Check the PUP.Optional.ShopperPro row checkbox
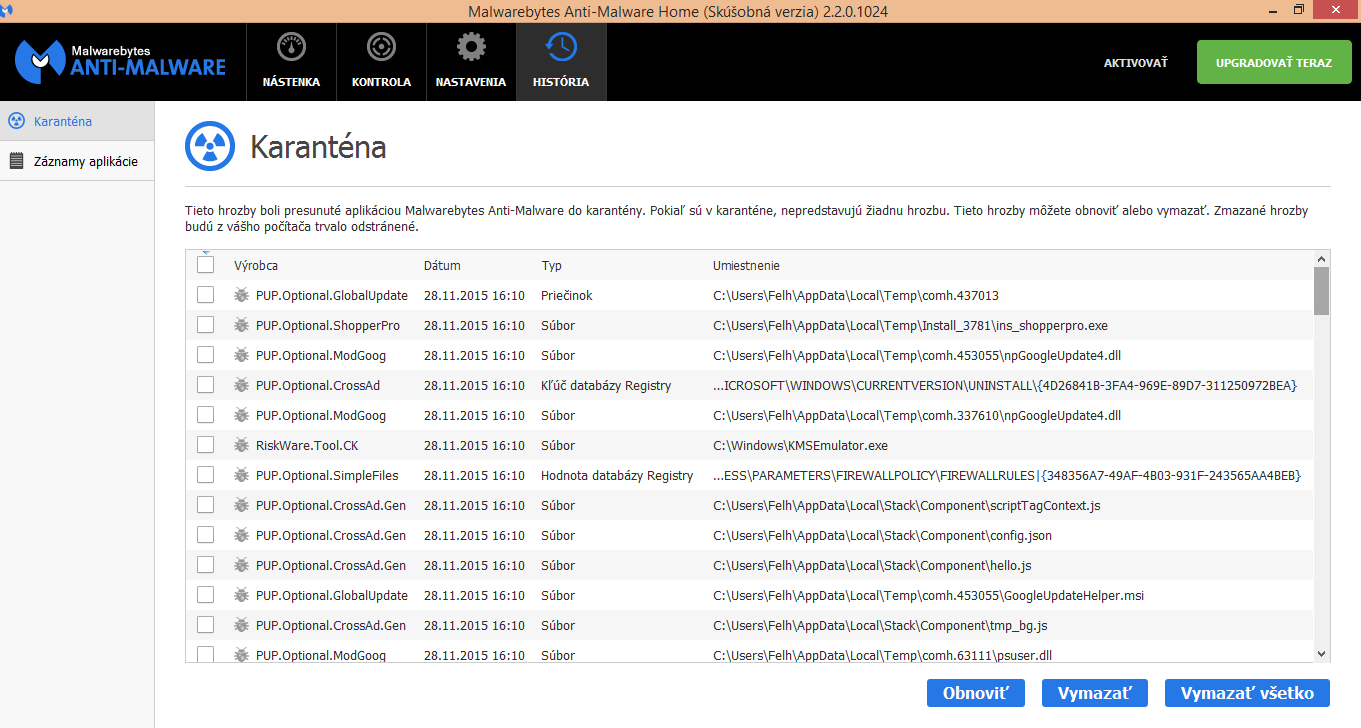 pos(205,325)
